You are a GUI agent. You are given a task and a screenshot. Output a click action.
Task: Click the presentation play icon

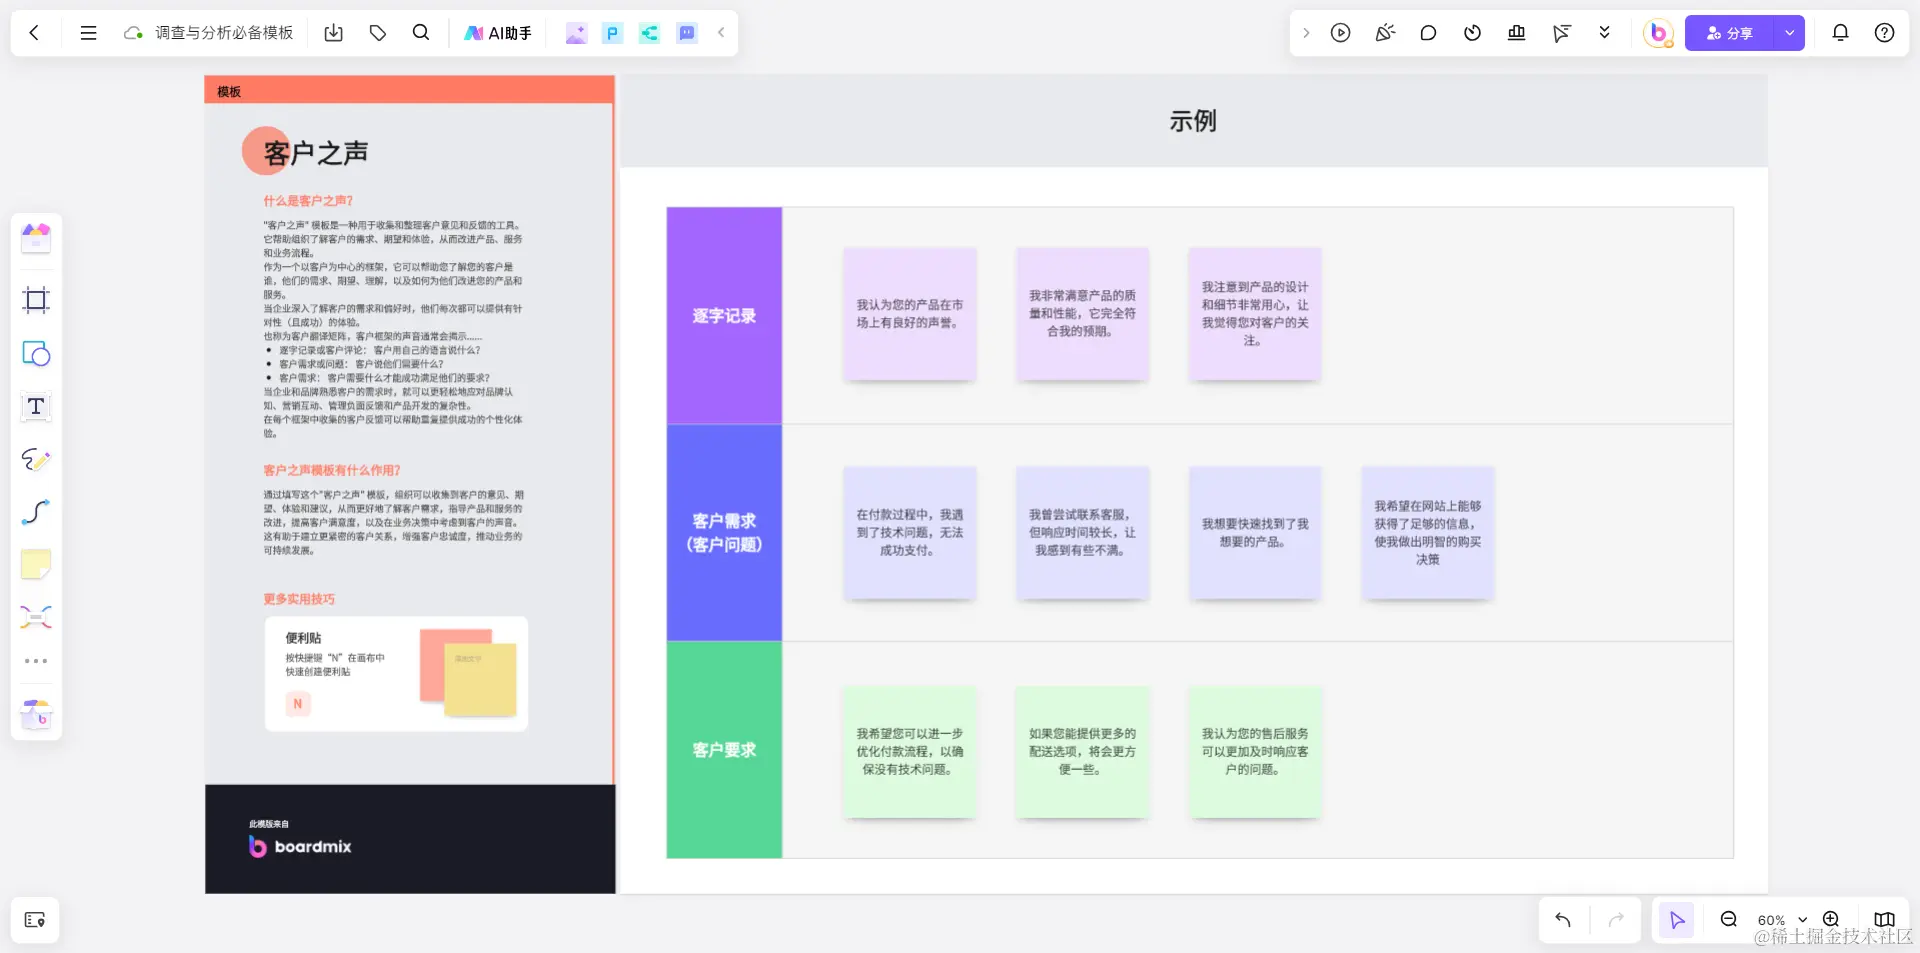tap(1340, 32)
